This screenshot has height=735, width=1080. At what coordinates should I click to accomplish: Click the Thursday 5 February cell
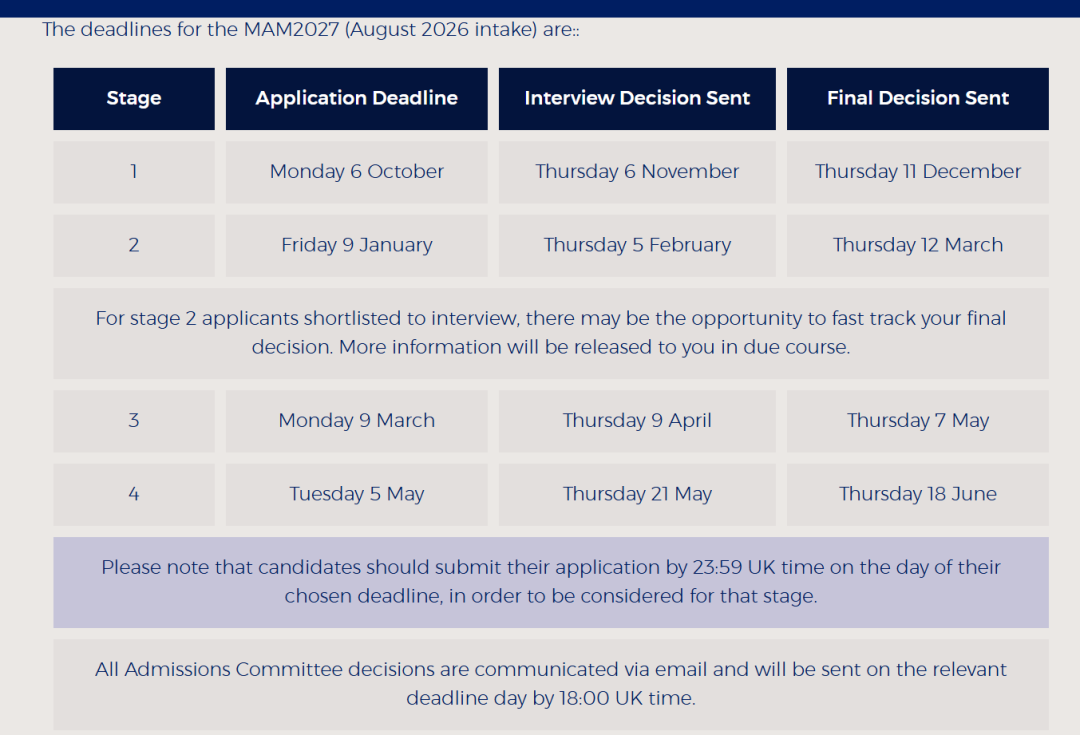637,245
